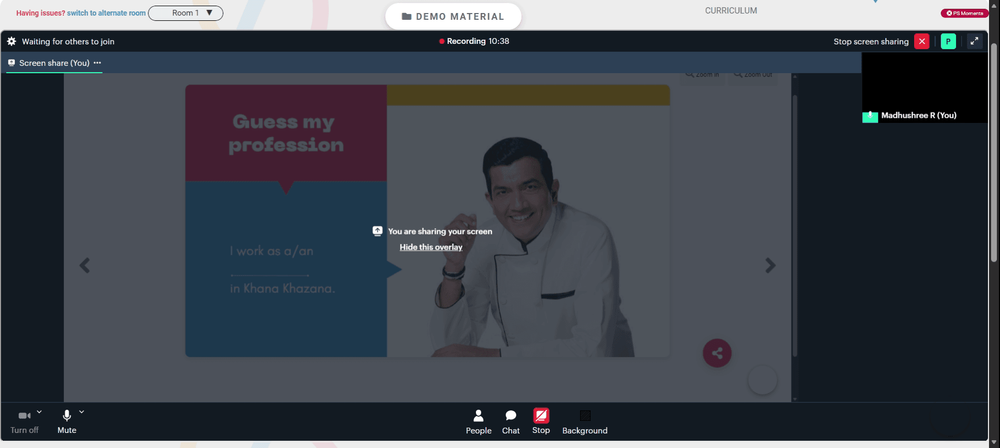This screenshot has height=448, width=1000.
Task: Open the Demo Material folder
Action: pos(453,17)
